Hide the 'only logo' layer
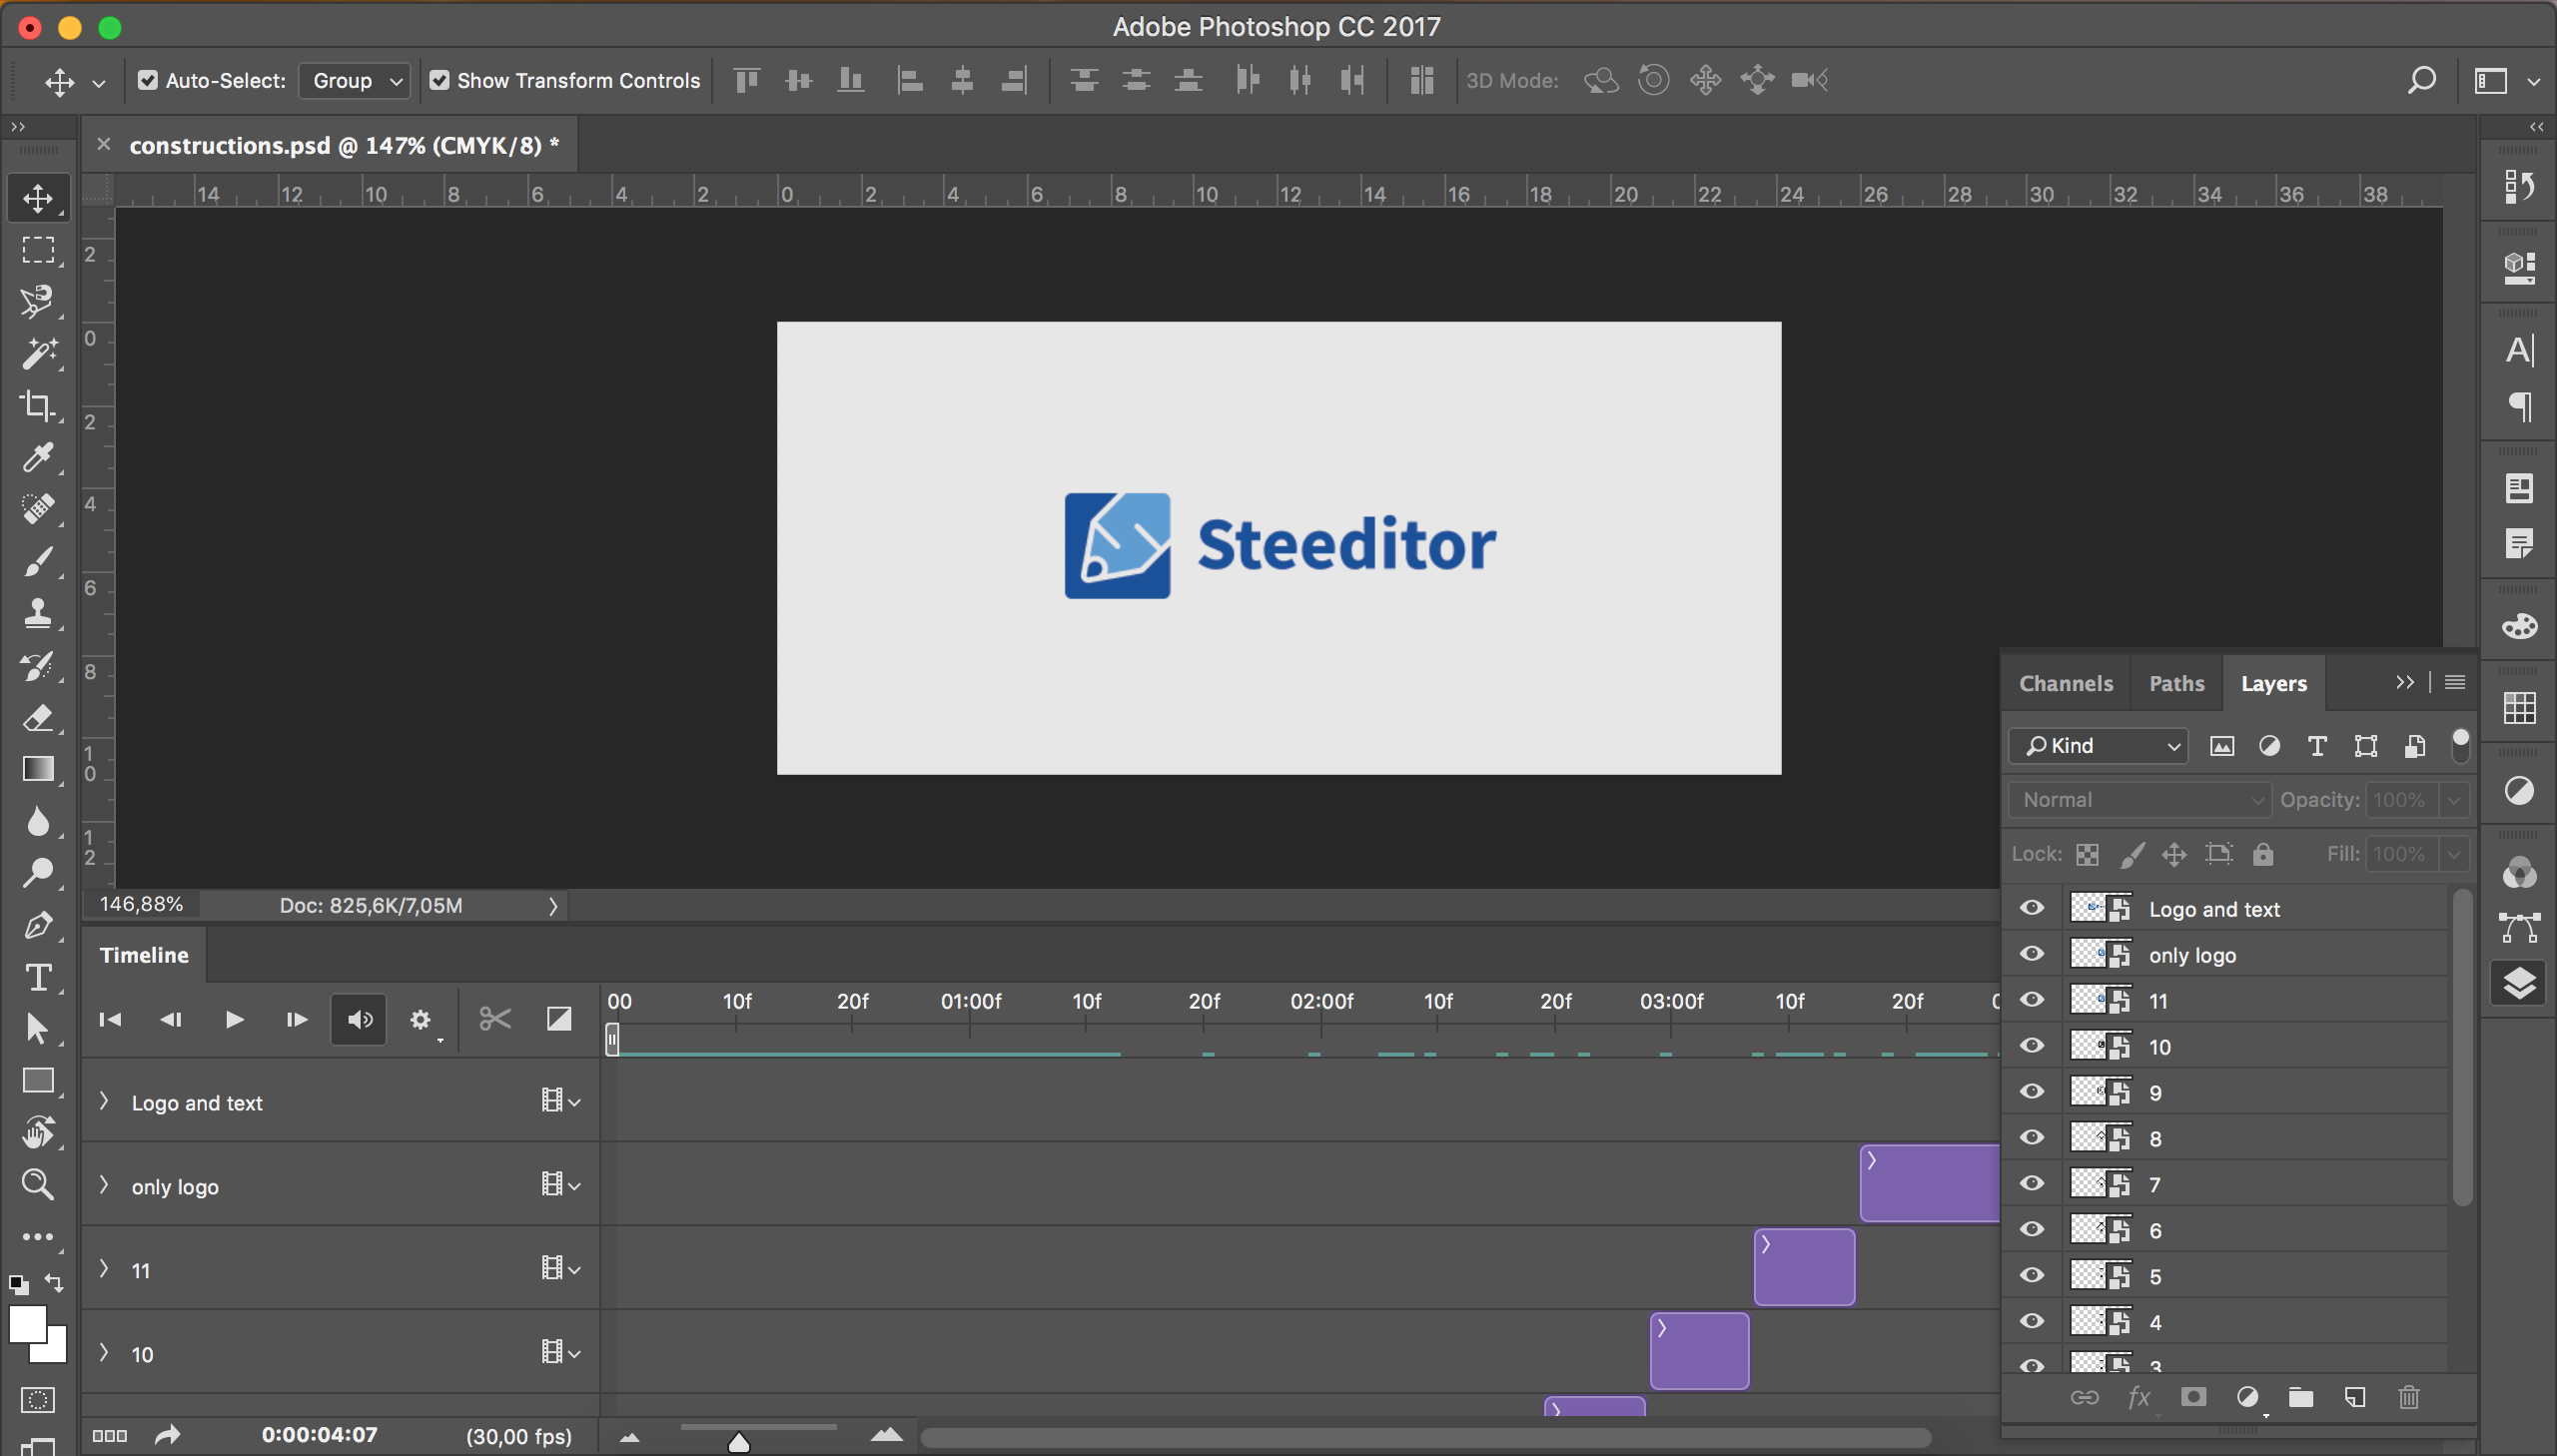 coord(2031,954)
